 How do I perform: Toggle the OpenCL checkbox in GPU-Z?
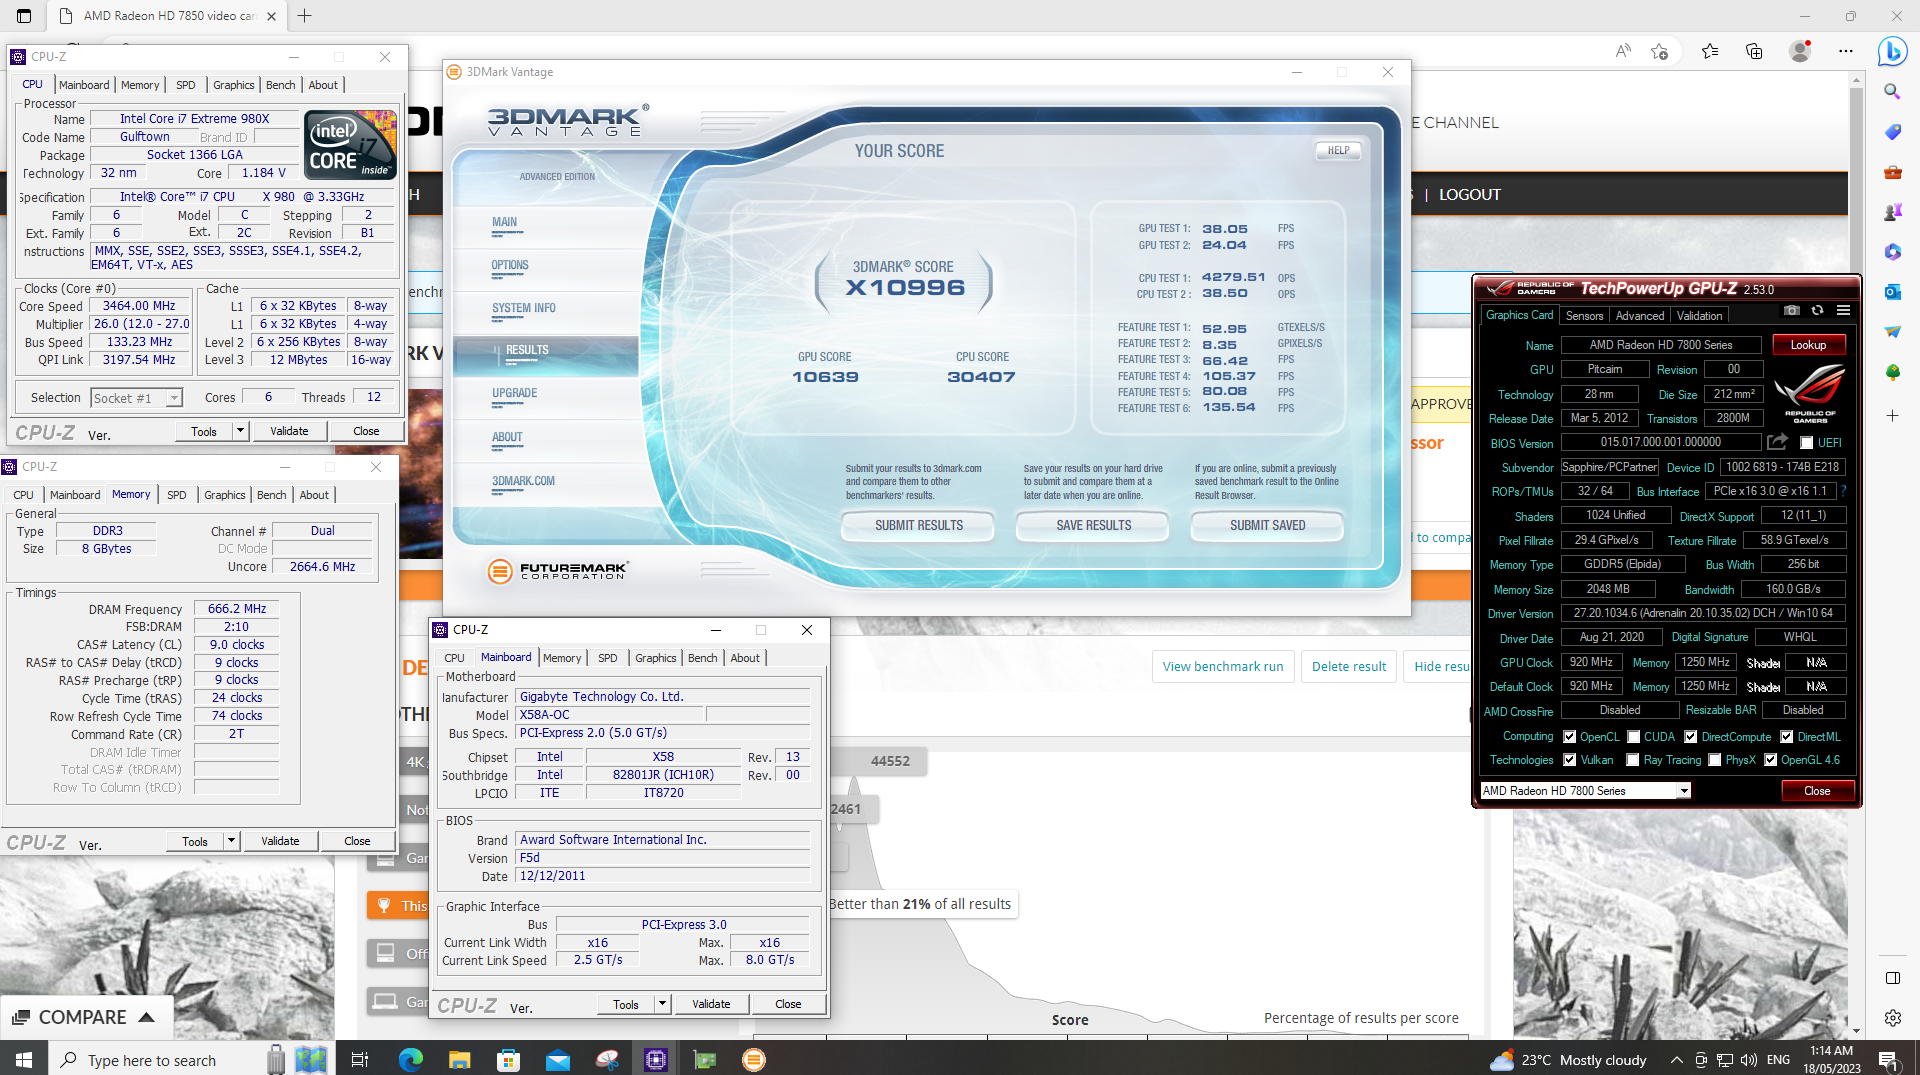(x=1569, y=737)
